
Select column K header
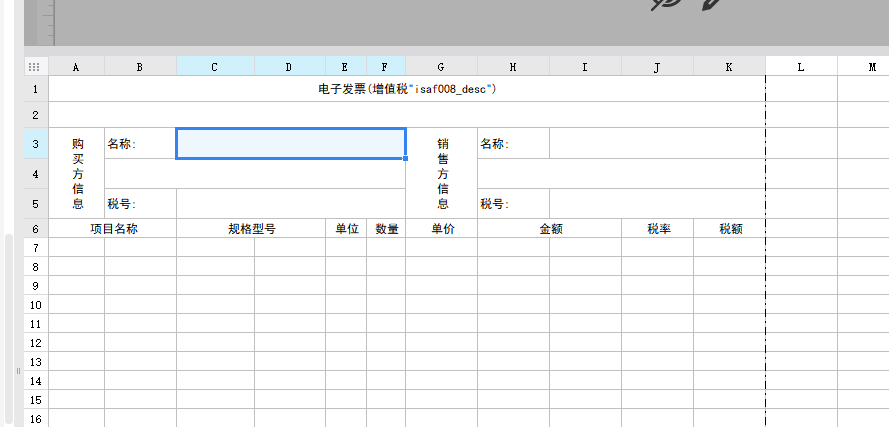[729, 67]
